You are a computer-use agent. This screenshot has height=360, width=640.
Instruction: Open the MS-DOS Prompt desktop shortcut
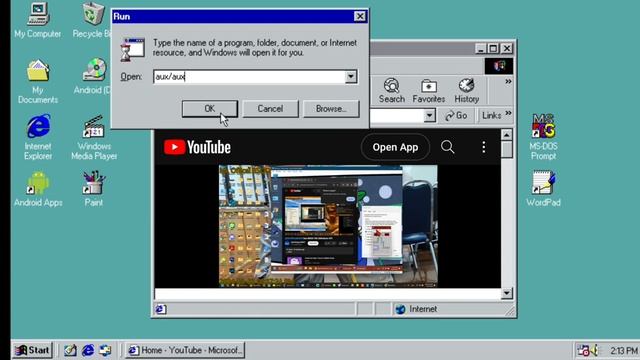point(543,137)
